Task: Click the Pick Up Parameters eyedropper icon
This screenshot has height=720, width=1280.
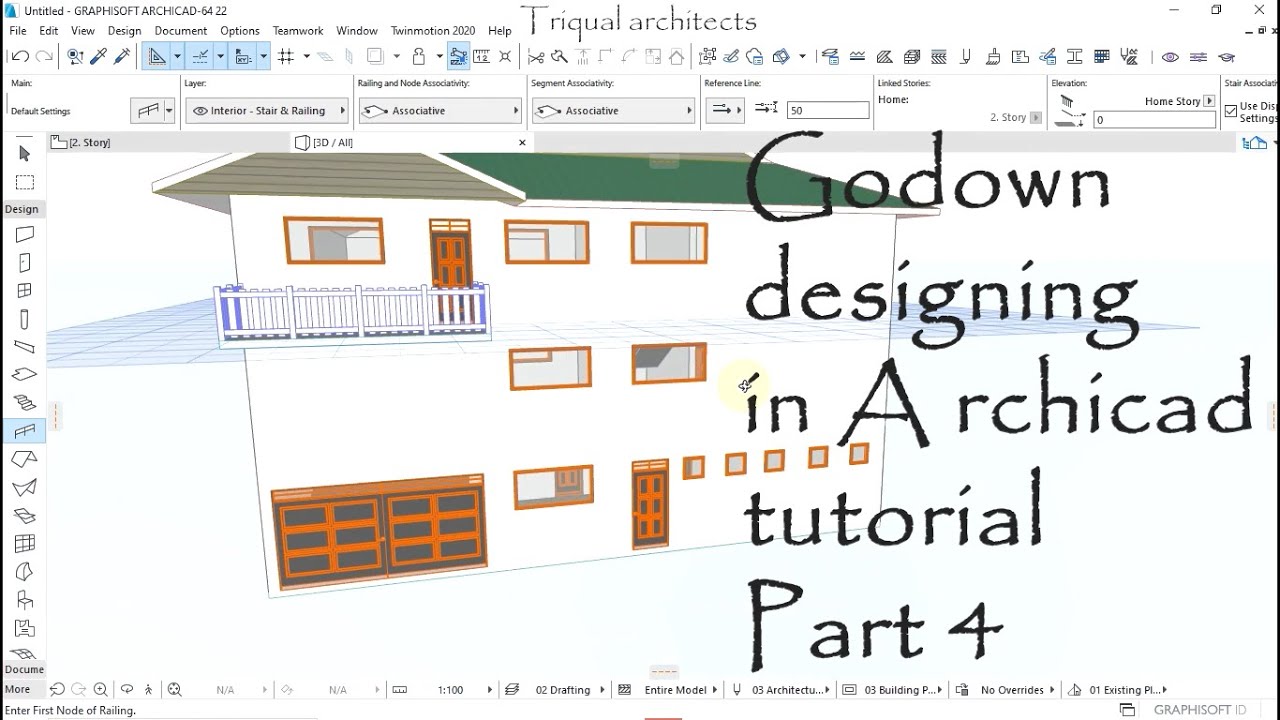Action: [x=98, y=57]
